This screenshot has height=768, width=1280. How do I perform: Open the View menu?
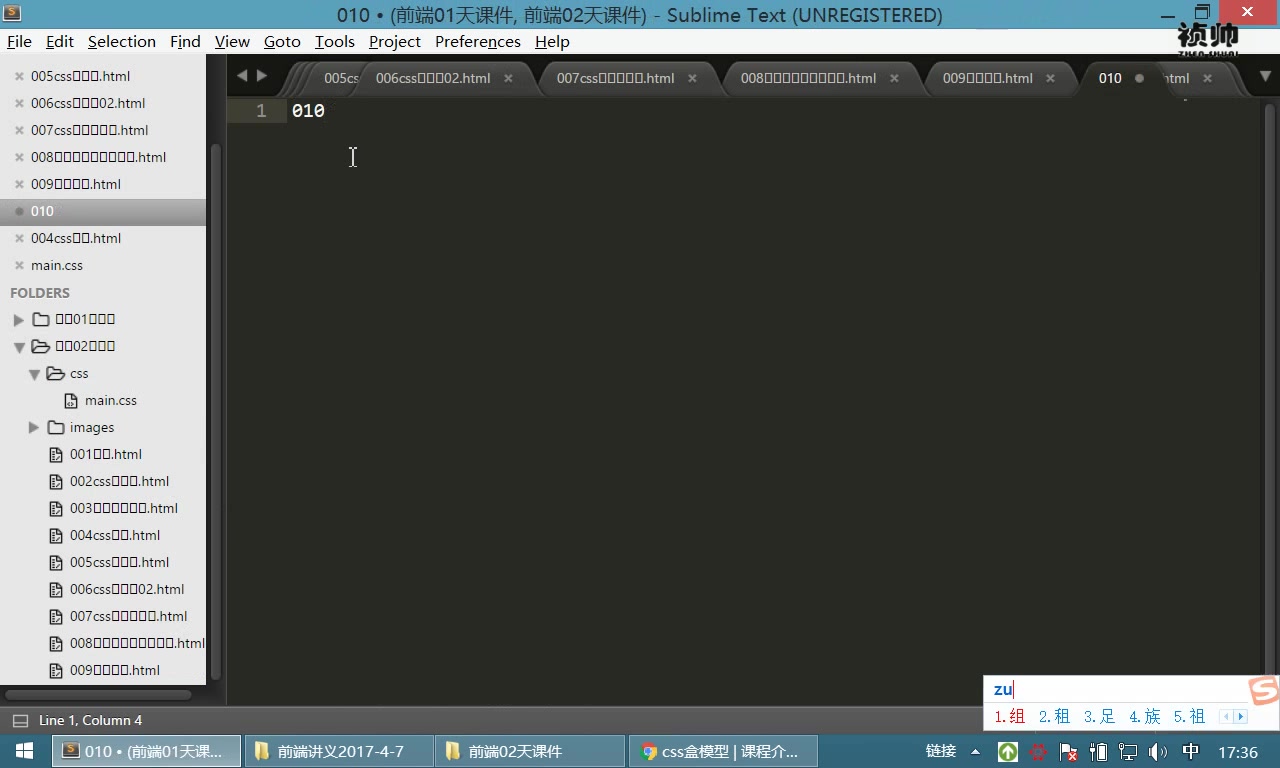[x=232, y=41]
